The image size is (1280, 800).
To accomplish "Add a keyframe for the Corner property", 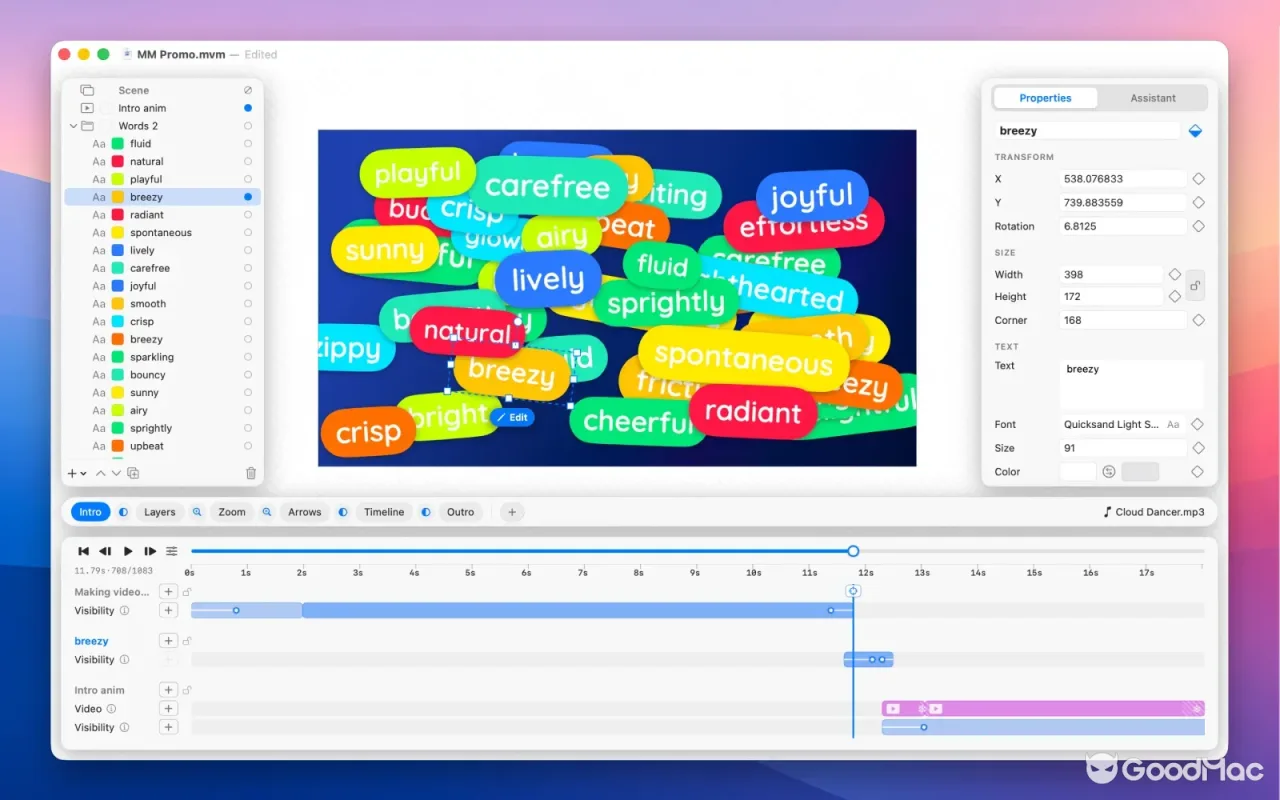I will point(1198,320).
